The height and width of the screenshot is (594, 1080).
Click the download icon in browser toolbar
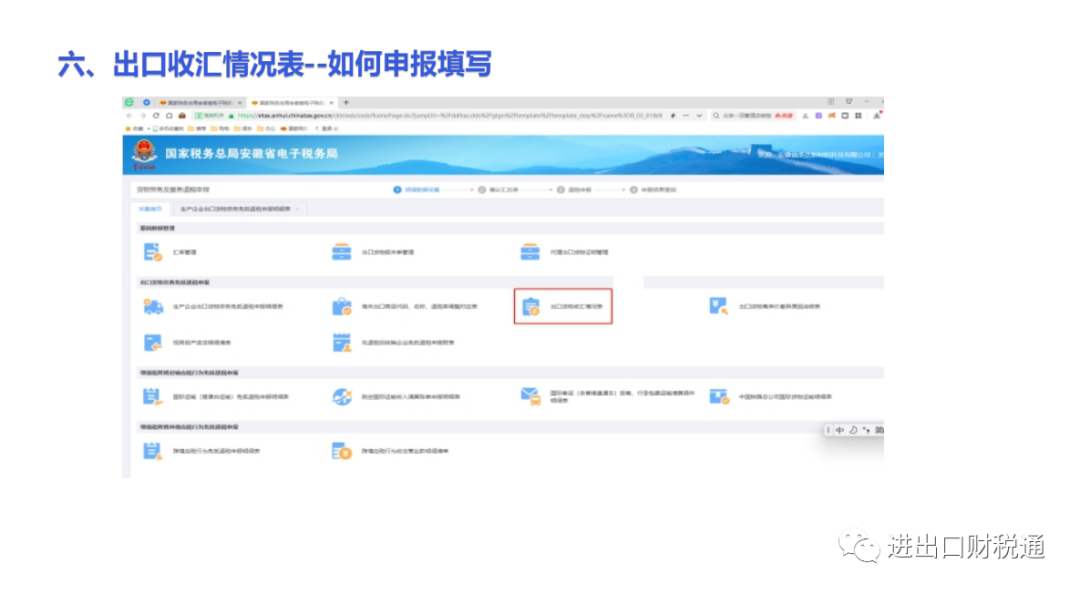(877, 116)
